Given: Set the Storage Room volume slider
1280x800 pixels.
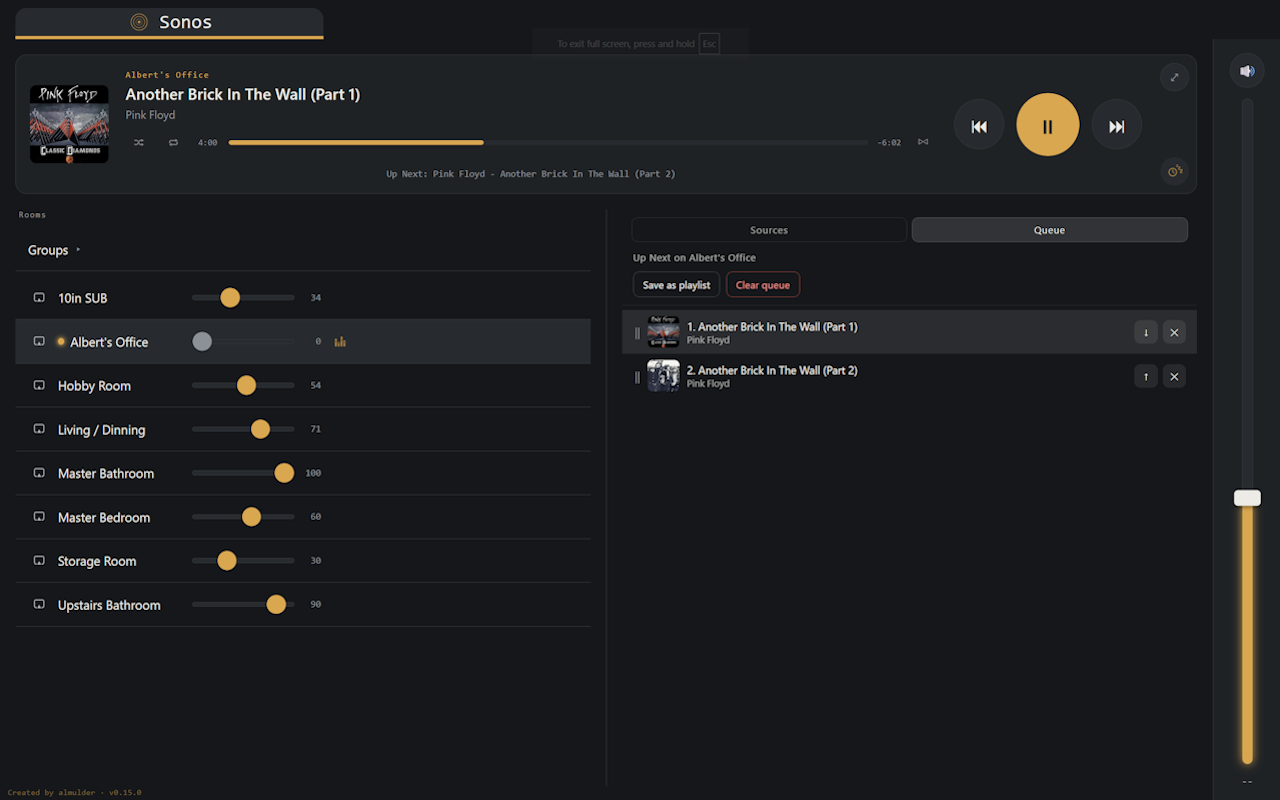Looking at the screenshot, I should (243, 561).
